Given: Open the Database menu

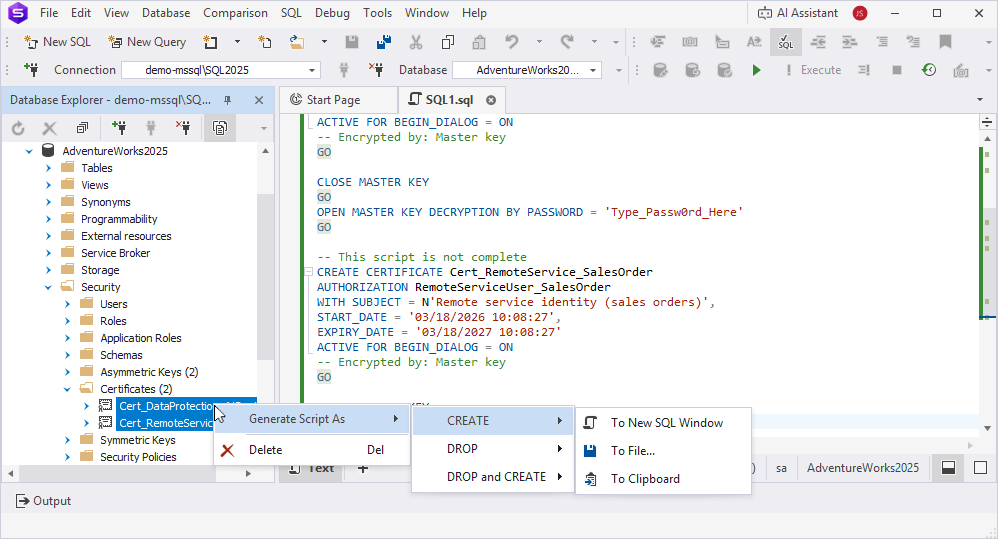Looking at the screenshot, I should click(x=166, y=13).
